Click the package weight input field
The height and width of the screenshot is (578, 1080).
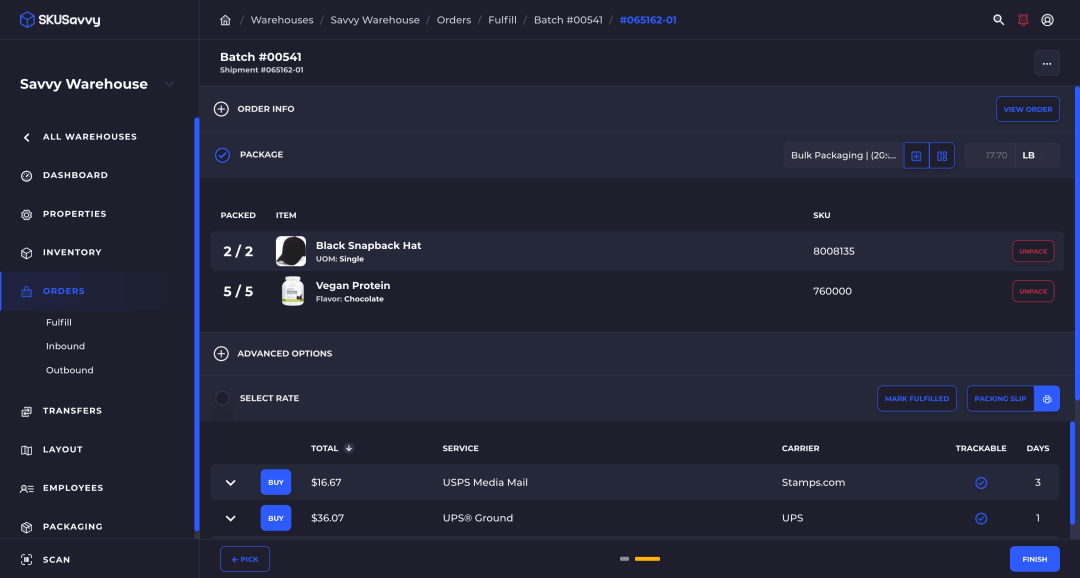coord(990,156)
